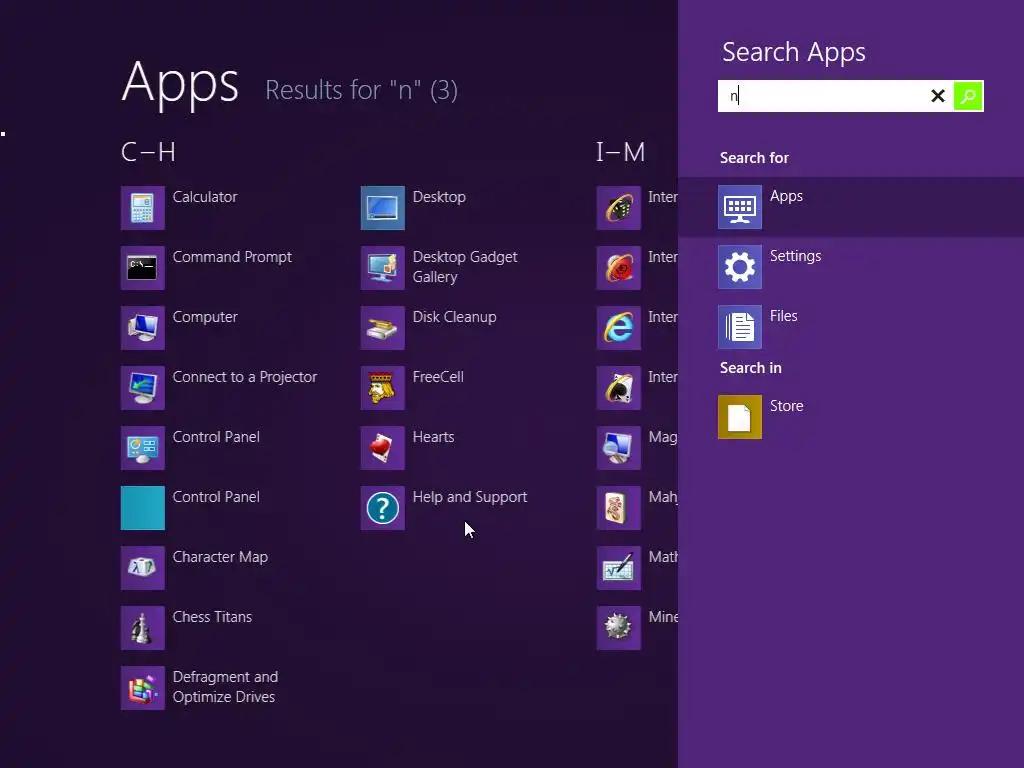Select the Files search scope icon
This screenshot has width=1024, height=768.
740,327
